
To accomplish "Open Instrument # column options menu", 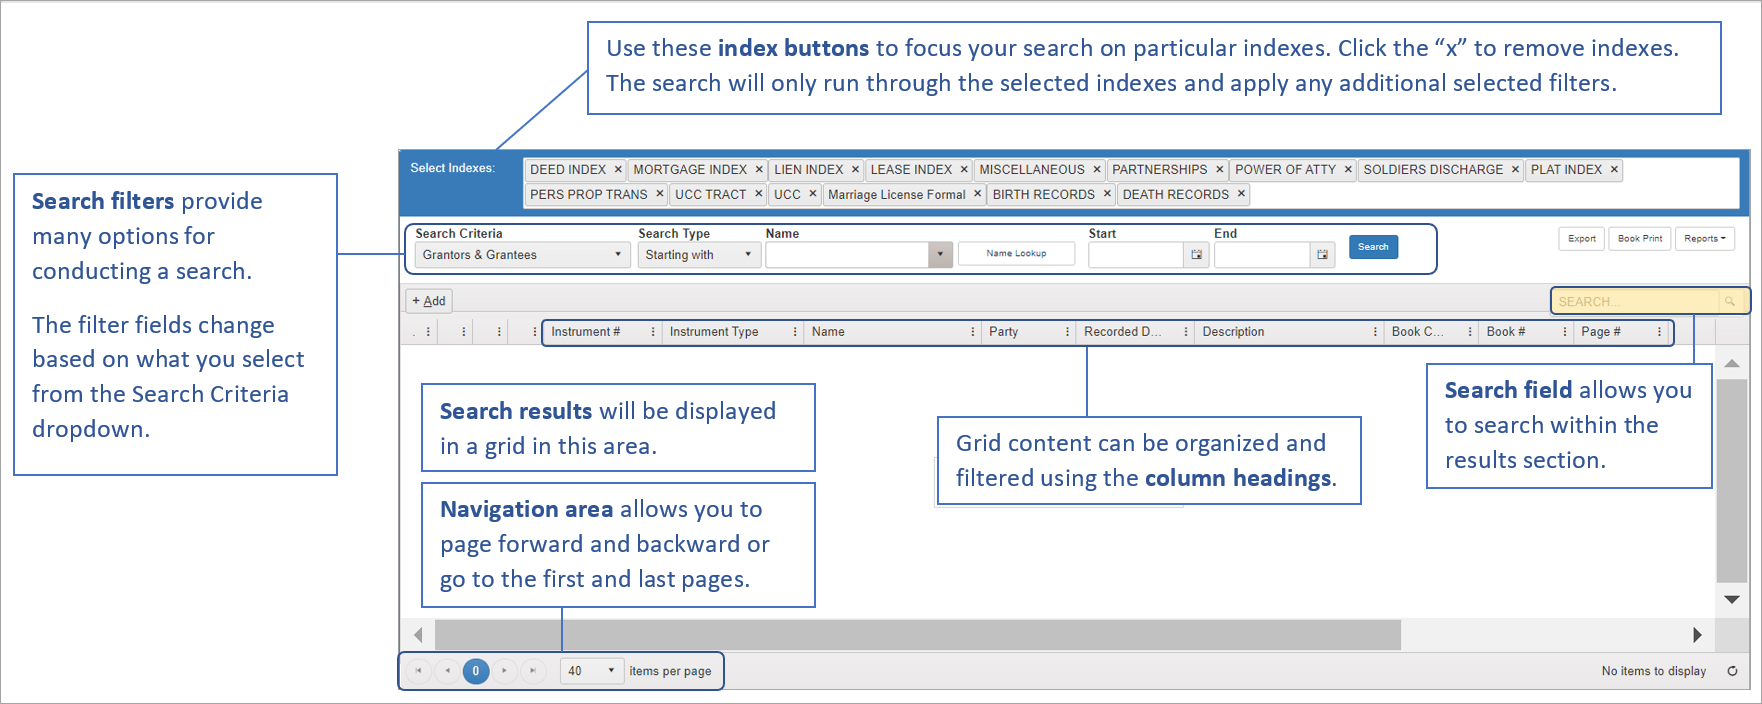I will pos(653,332).
